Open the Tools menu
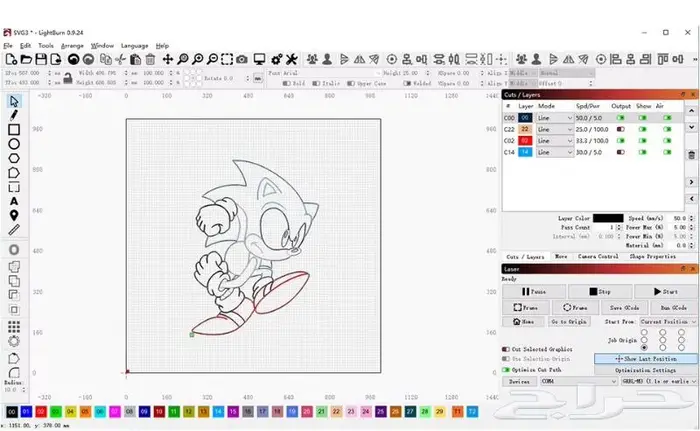700x431 pixels. [46, 46]
